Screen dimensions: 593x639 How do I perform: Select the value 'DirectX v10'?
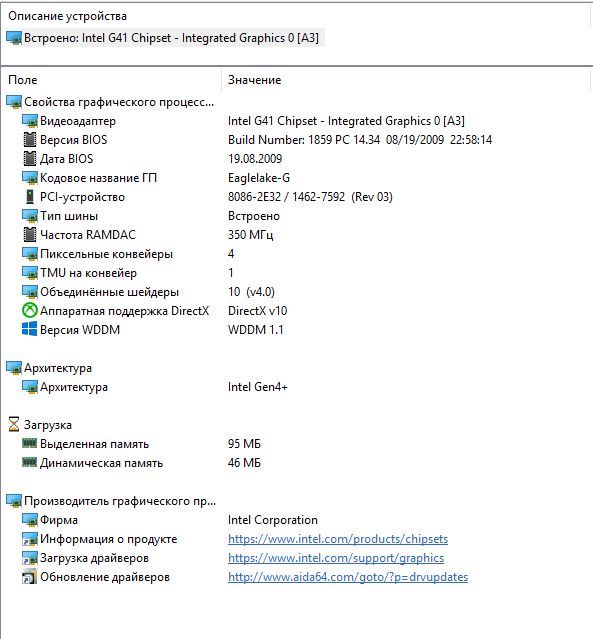click(258, 311)
